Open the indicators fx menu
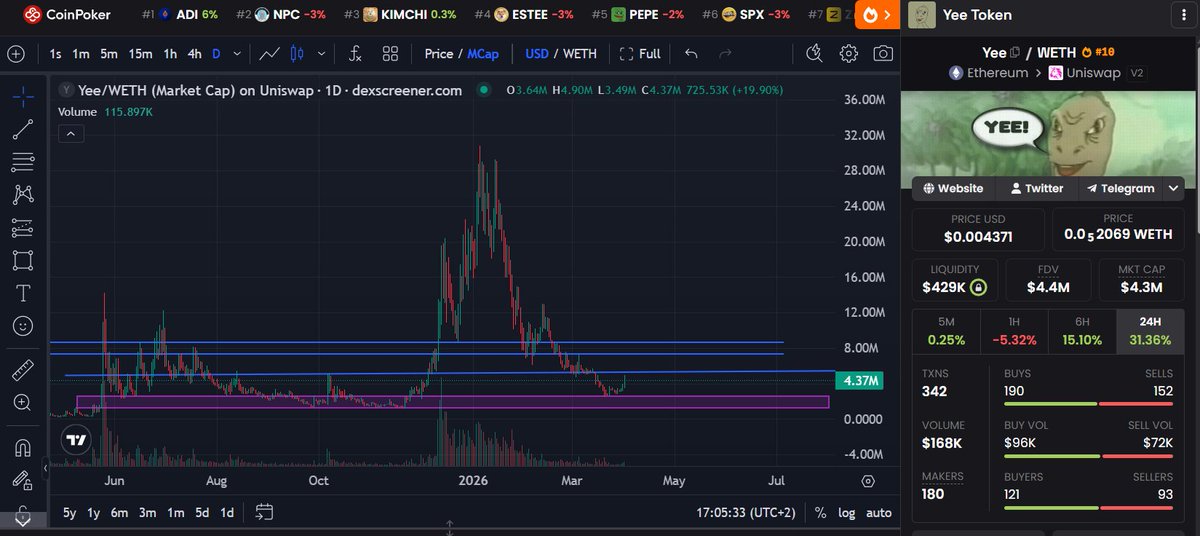Screen dimensions: 1200x536 (355, 54)
